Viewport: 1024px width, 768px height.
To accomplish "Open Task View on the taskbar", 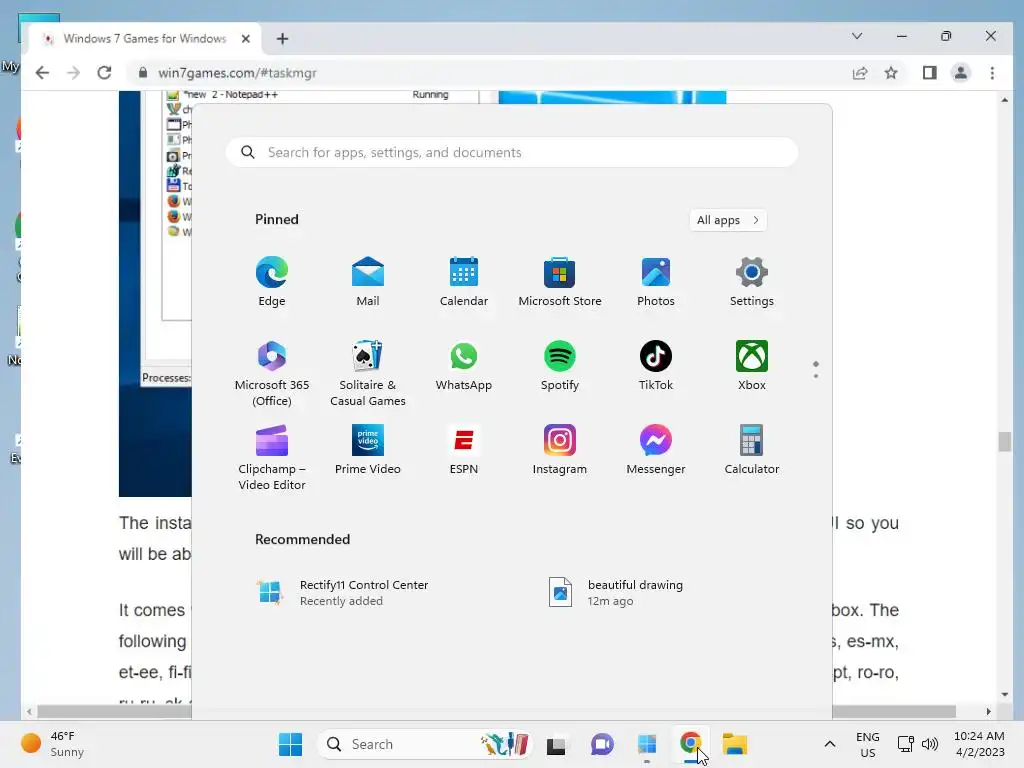I will tap(556, 744).
